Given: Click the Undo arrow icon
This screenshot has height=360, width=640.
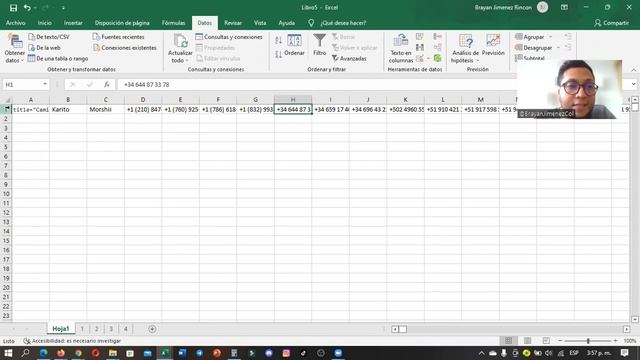Looking at the screenshot, I should point(27,8).
